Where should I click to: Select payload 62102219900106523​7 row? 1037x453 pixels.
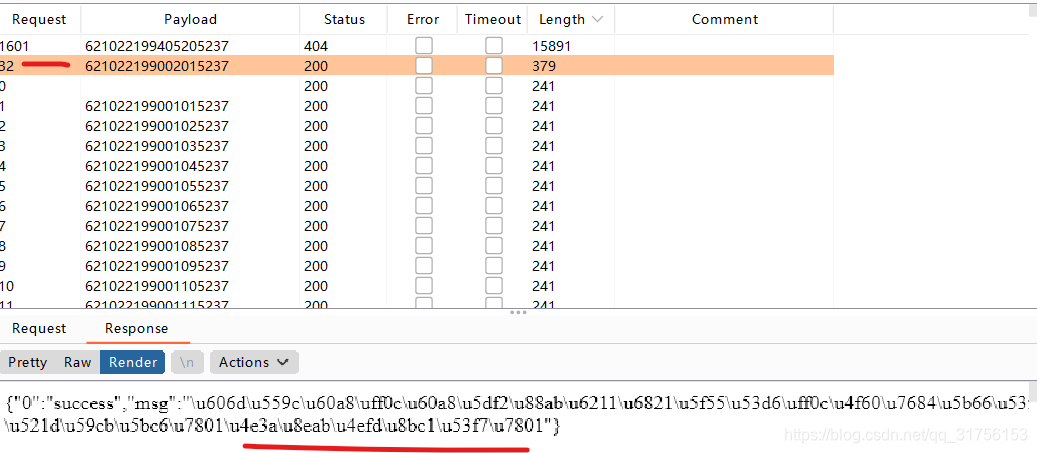click(x=417, y=206)
